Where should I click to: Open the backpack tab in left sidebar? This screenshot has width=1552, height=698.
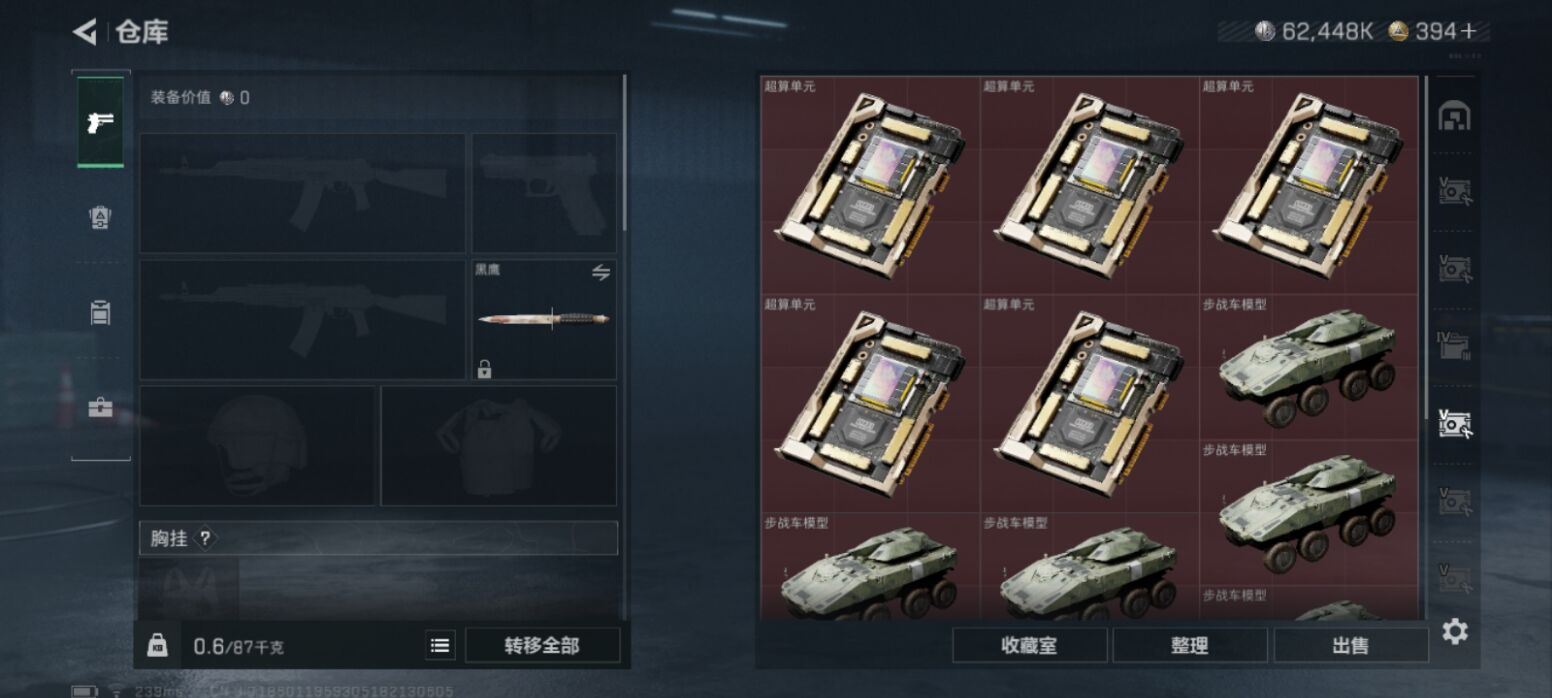pos(100,312)
